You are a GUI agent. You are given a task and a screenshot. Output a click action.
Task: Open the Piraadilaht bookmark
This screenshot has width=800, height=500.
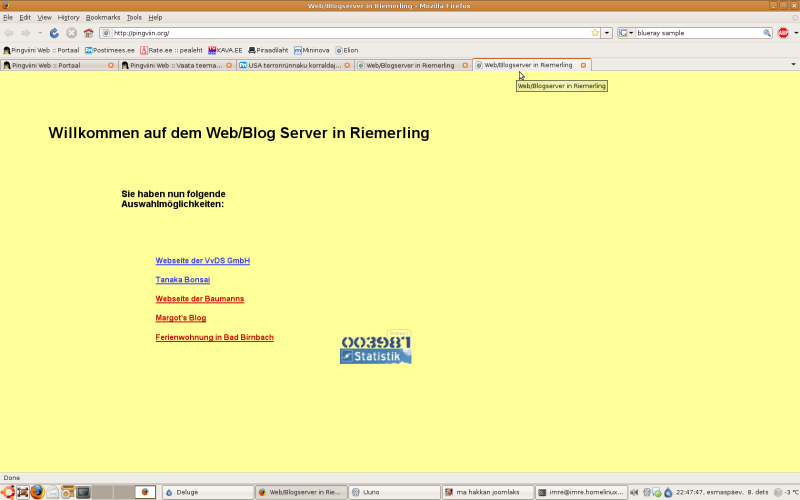click(268, 50)
